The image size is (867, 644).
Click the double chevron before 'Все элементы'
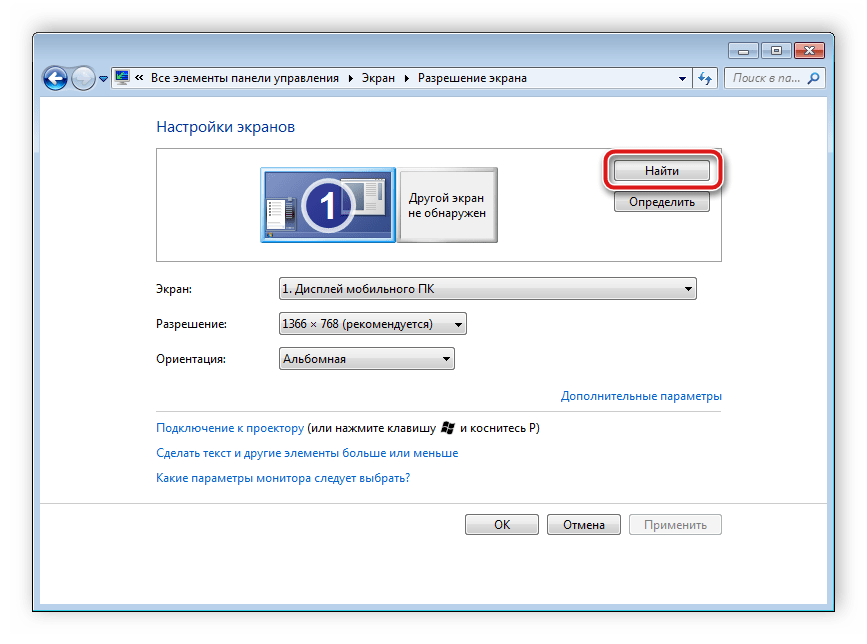coord(139,78)
